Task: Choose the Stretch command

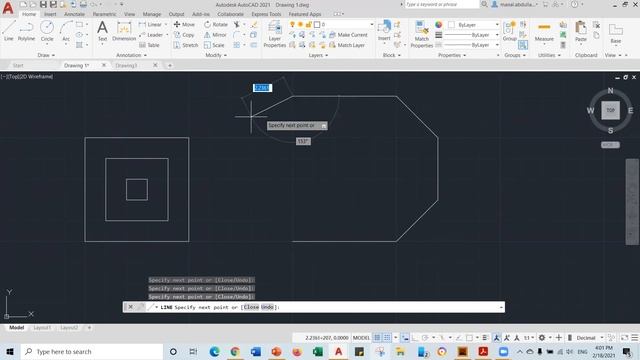Action: (x=186, y=45)
